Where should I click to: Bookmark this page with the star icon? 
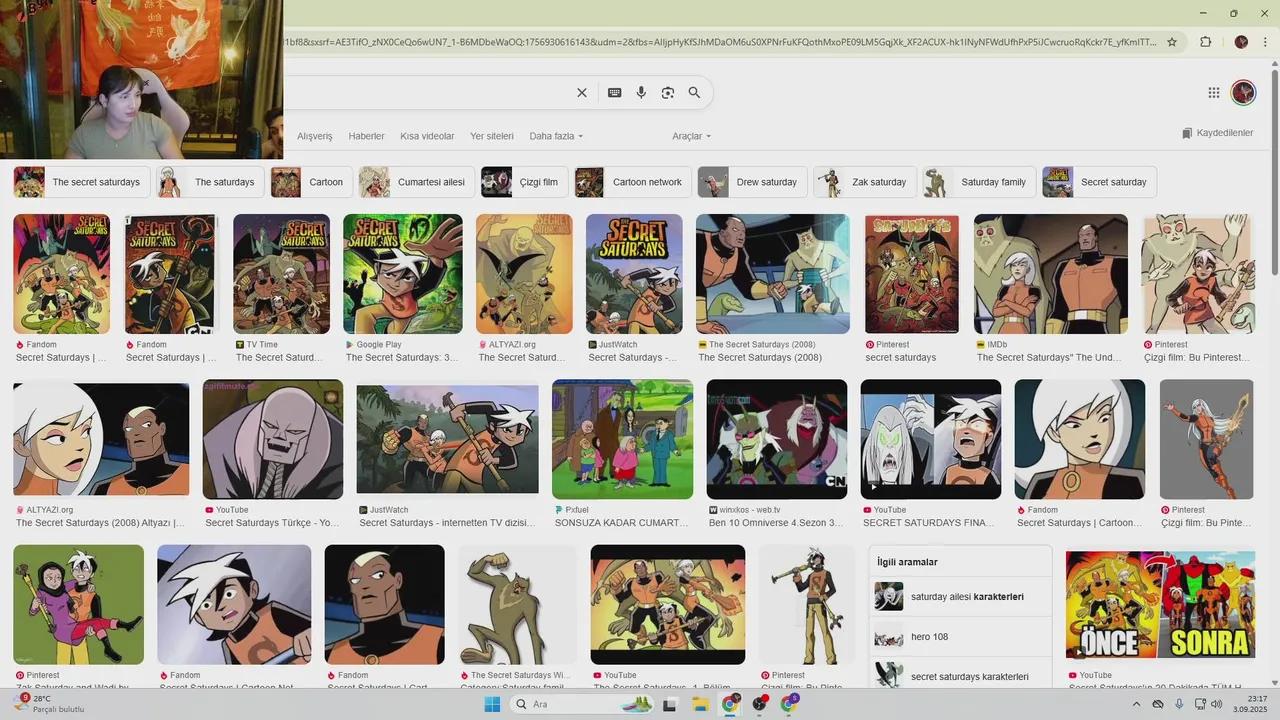click(x=1172, y=42)
